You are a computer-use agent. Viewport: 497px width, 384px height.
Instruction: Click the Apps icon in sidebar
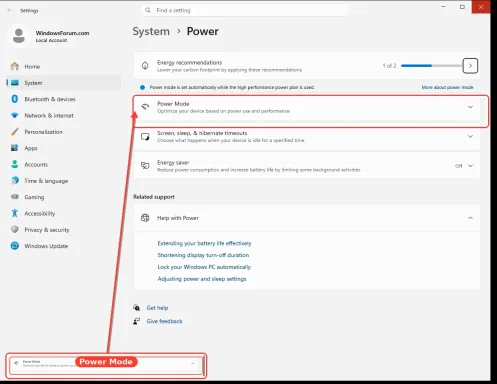point(15,148)
